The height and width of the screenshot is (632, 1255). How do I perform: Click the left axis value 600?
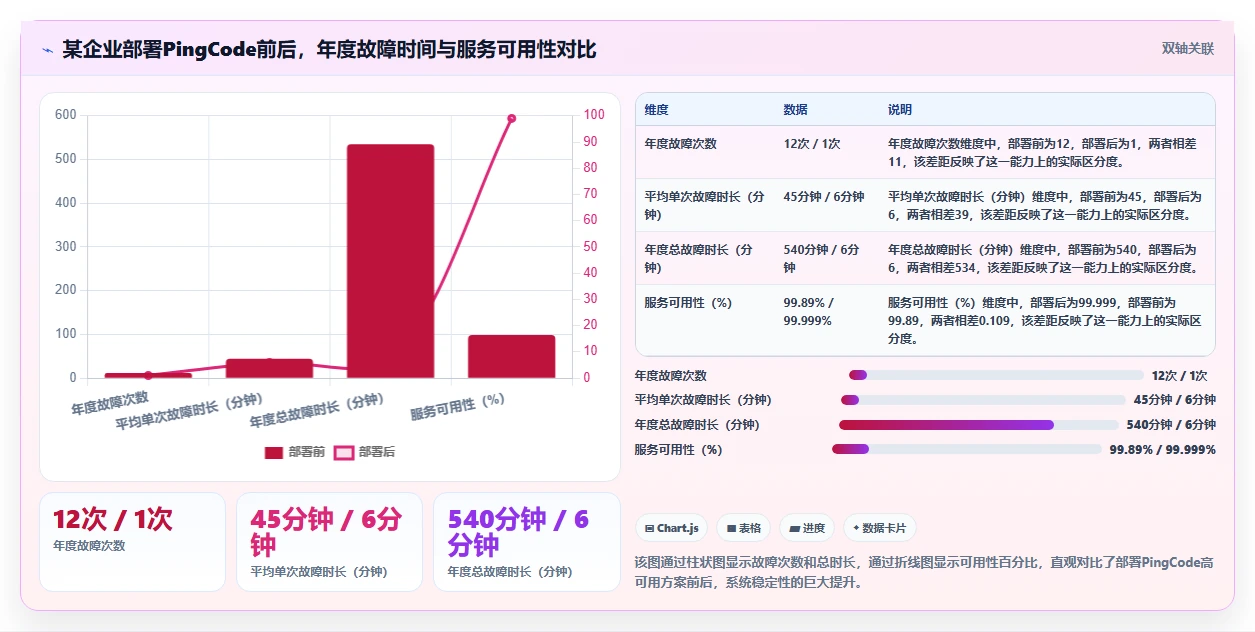coord(66,115)
